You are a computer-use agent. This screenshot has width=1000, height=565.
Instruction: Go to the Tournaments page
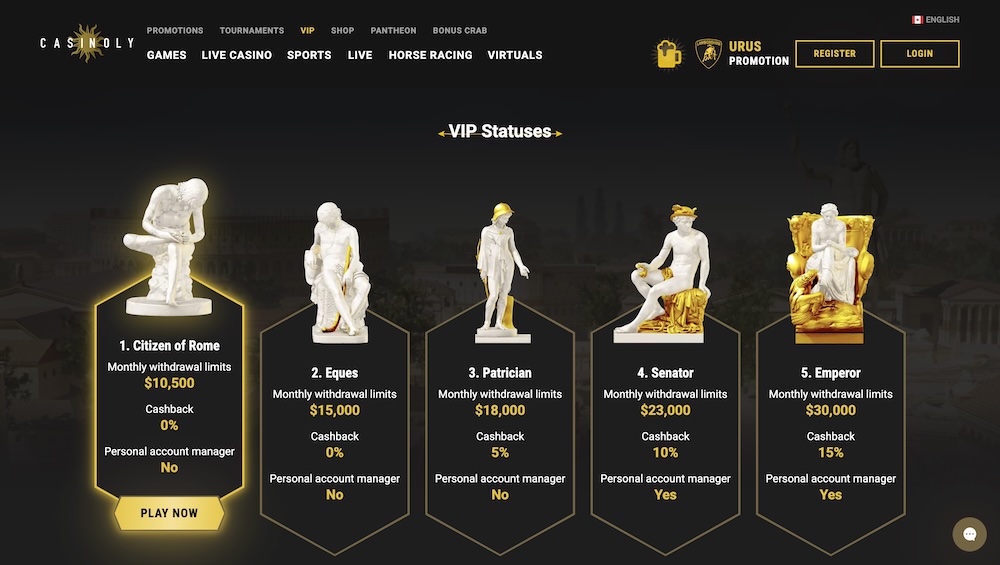pos(252,31)
